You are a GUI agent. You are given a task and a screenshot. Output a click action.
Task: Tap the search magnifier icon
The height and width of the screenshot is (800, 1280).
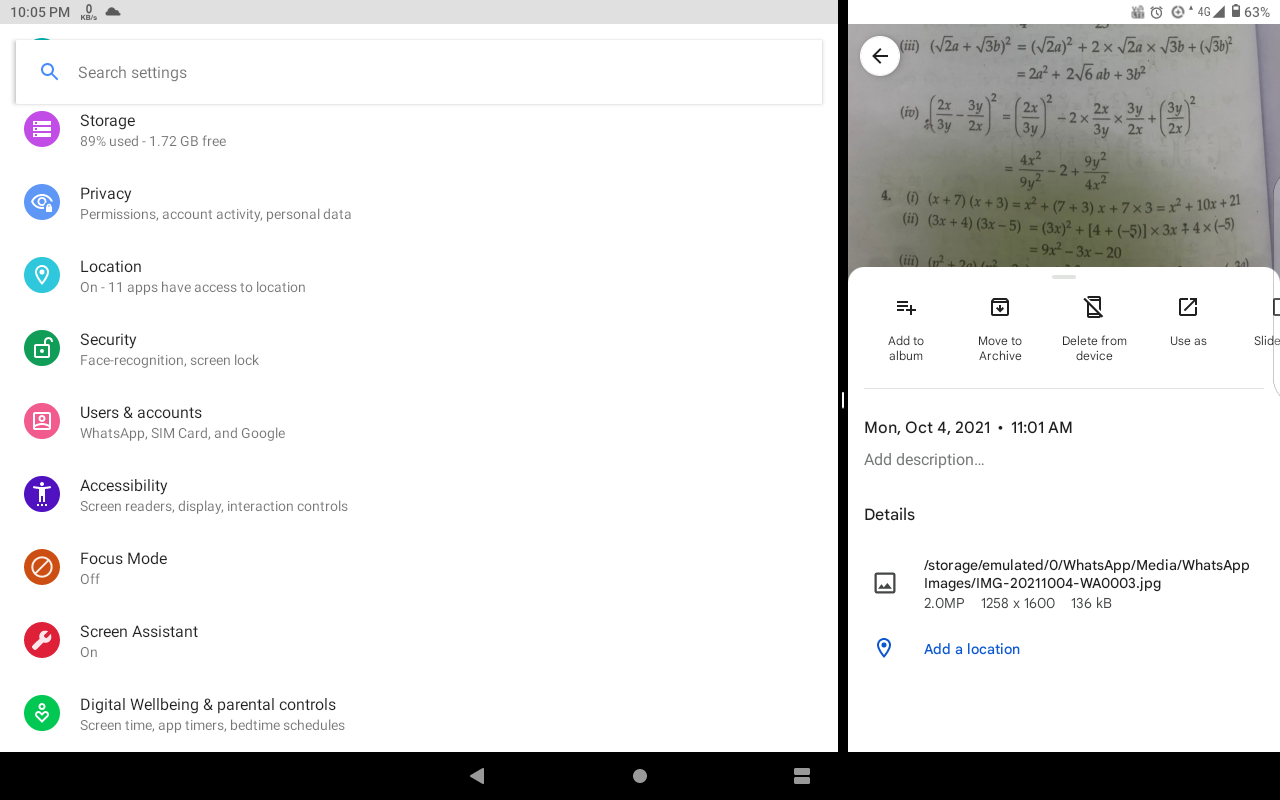49,72
